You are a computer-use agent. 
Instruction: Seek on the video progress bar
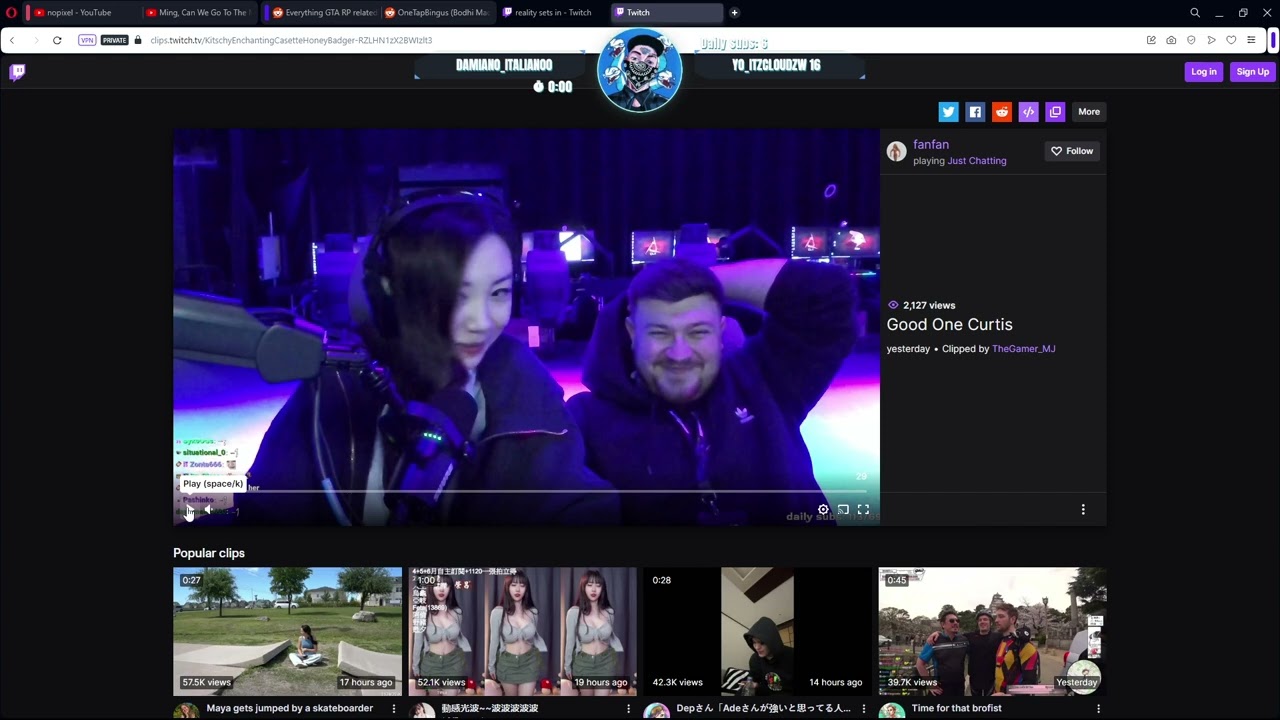tap(526, 492)
